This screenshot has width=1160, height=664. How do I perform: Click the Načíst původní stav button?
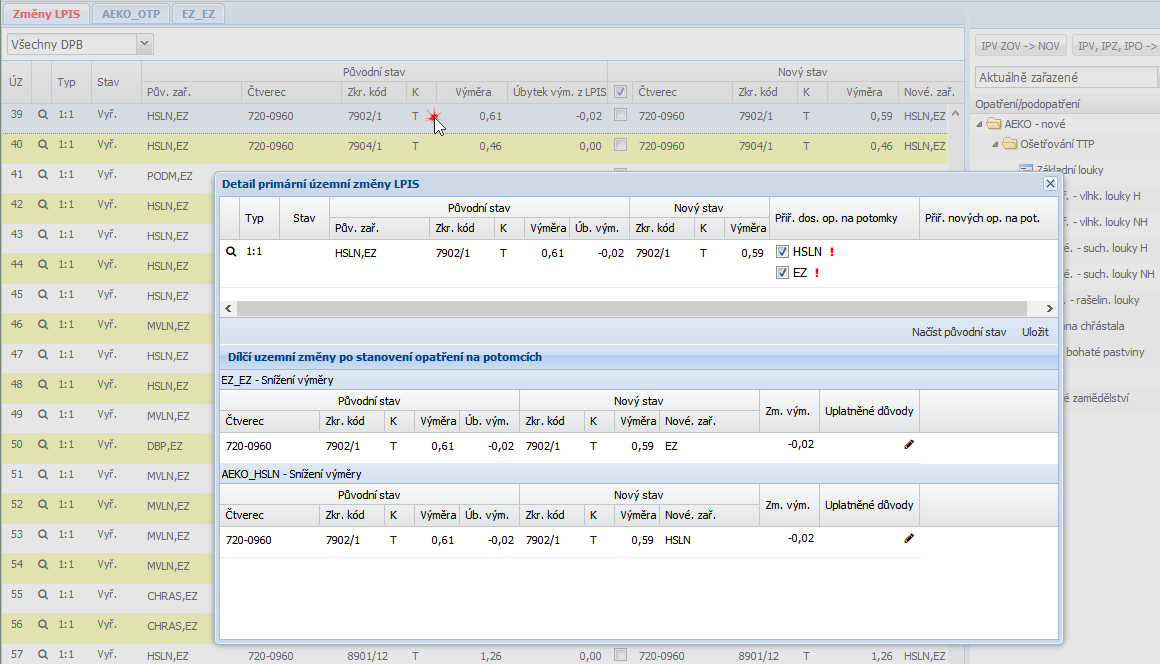coord(959,332)
